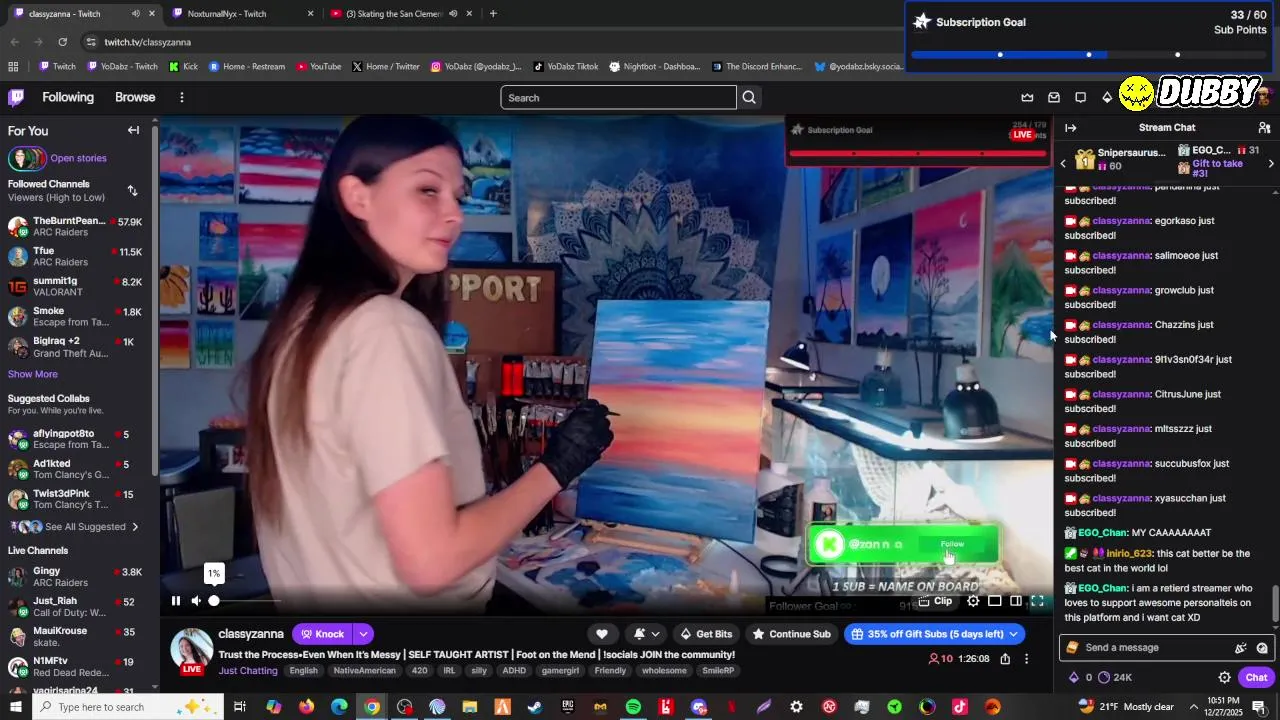Open the notifications inbox icon
This screenshot has width=1280, height=720.
click(x=1054, y=97)
